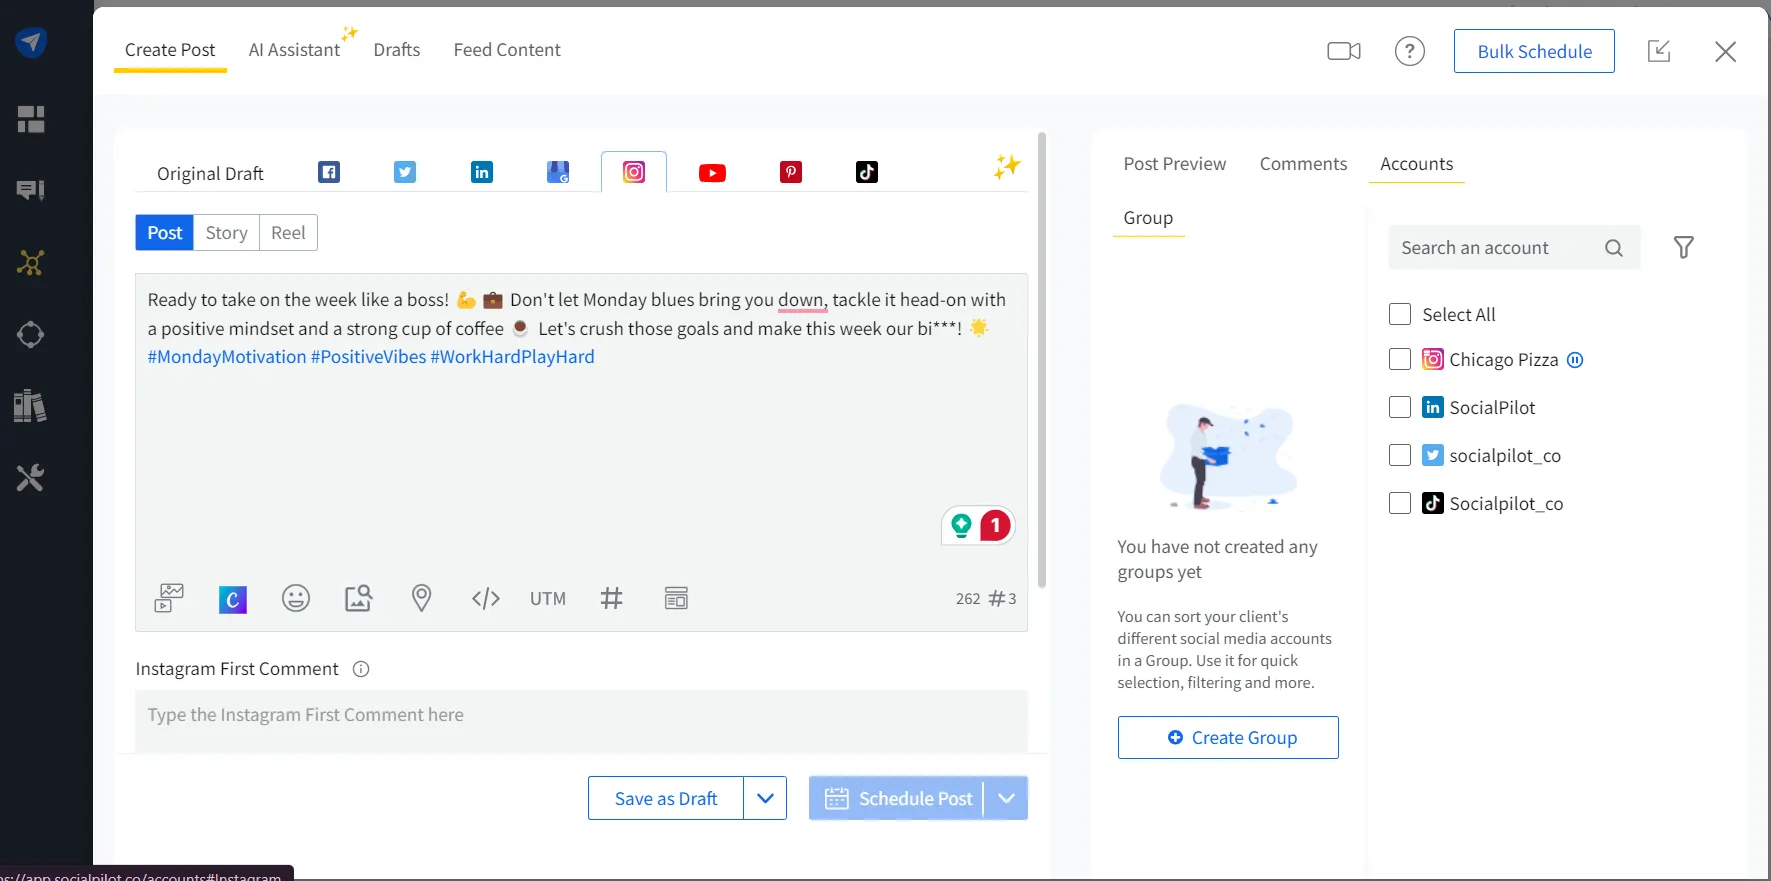Enable the SocialPilot LinkedIn account checkbox
Screen dimensions: 1771x881
[x=1400, y=407]
